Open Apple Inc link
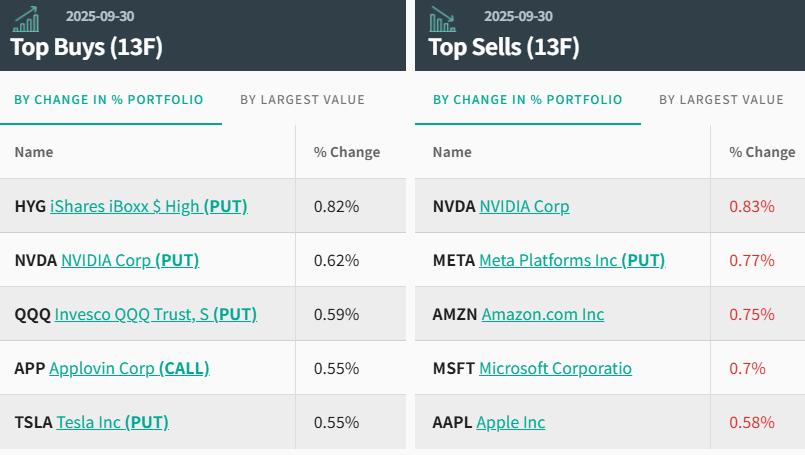 point(511,423)
